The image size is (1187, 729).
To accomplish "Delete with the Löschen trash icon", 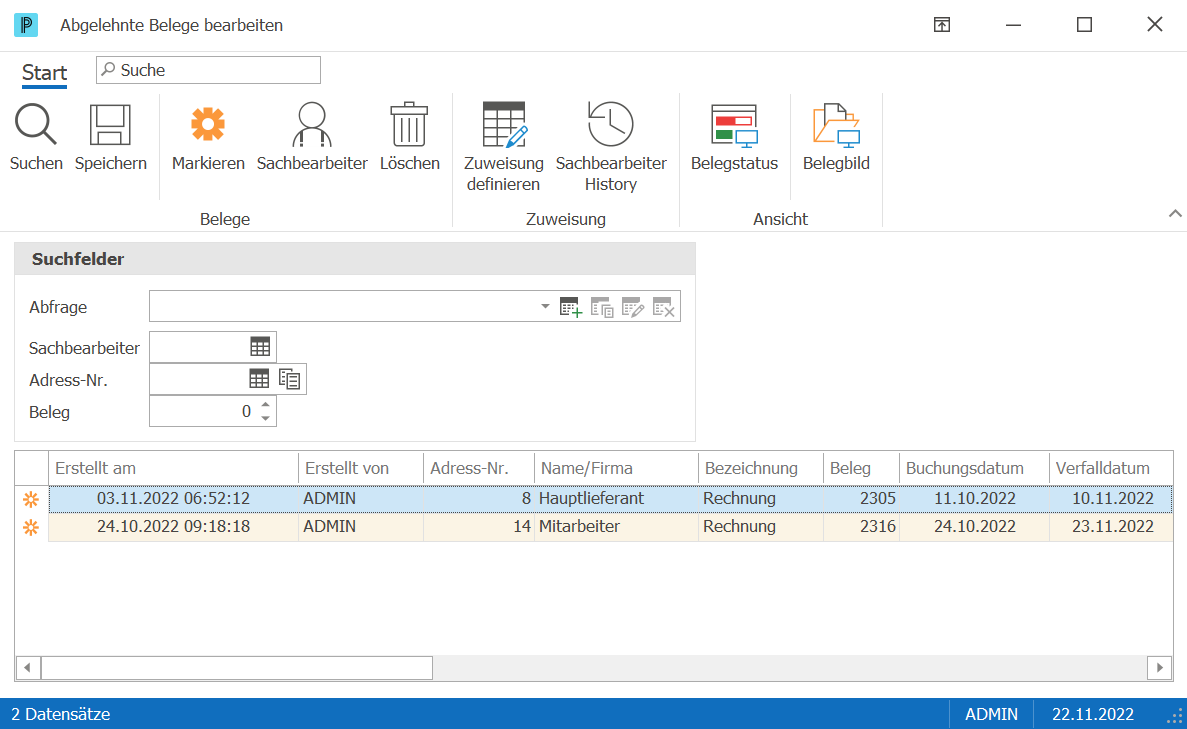I will (x=410, y=125).
